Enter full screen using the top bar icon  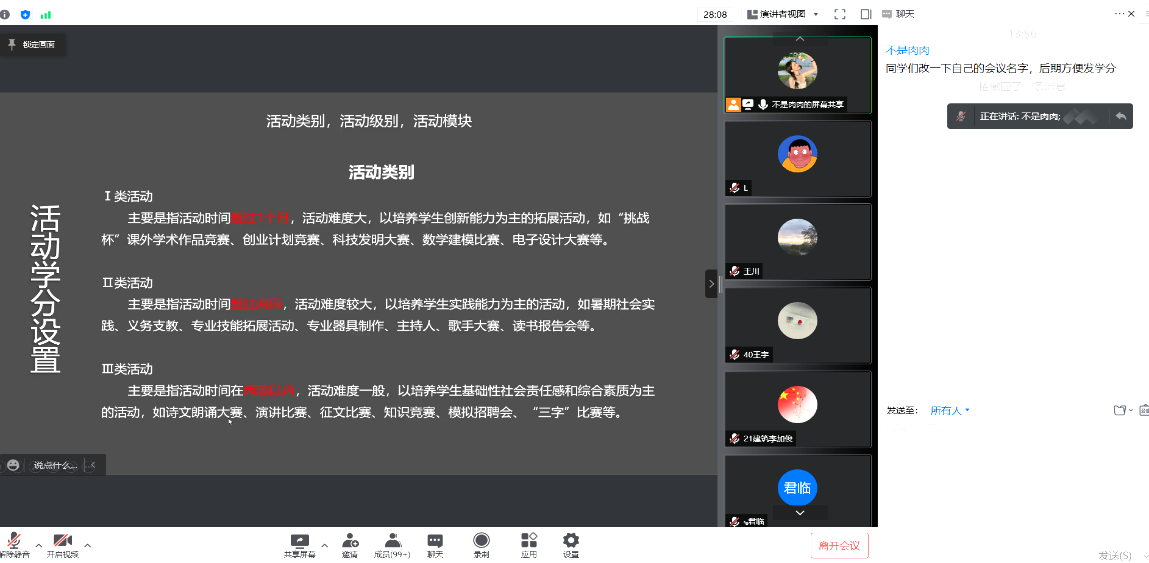tap(840, 14)
